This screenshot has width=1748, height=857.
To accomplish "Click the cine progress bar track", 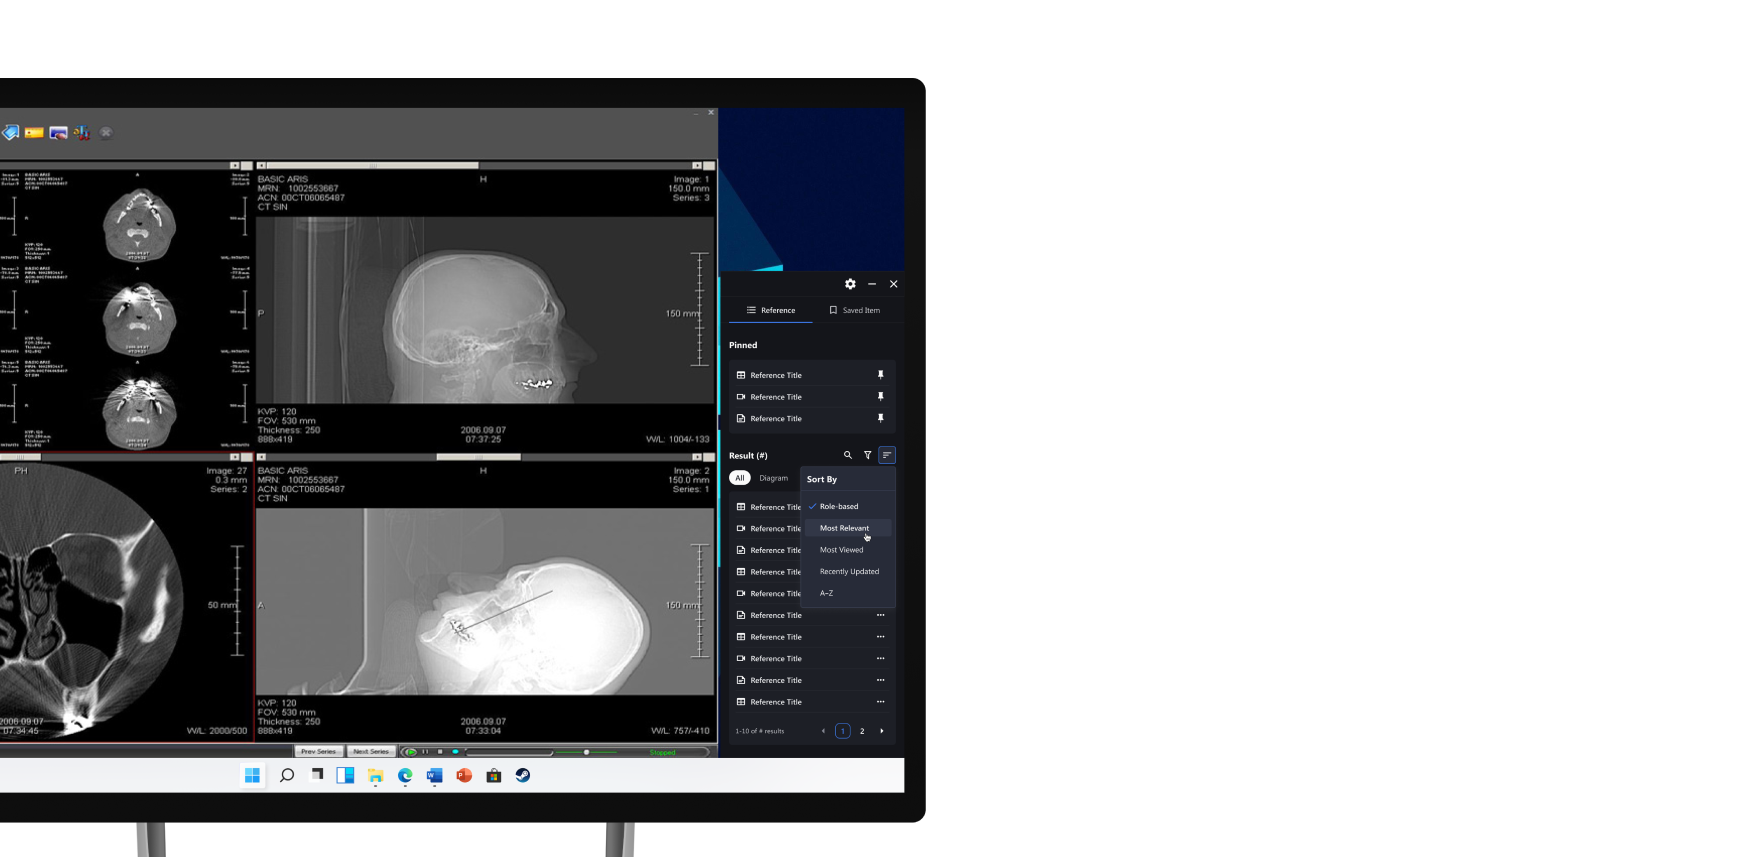I will [x=509, y=752].
